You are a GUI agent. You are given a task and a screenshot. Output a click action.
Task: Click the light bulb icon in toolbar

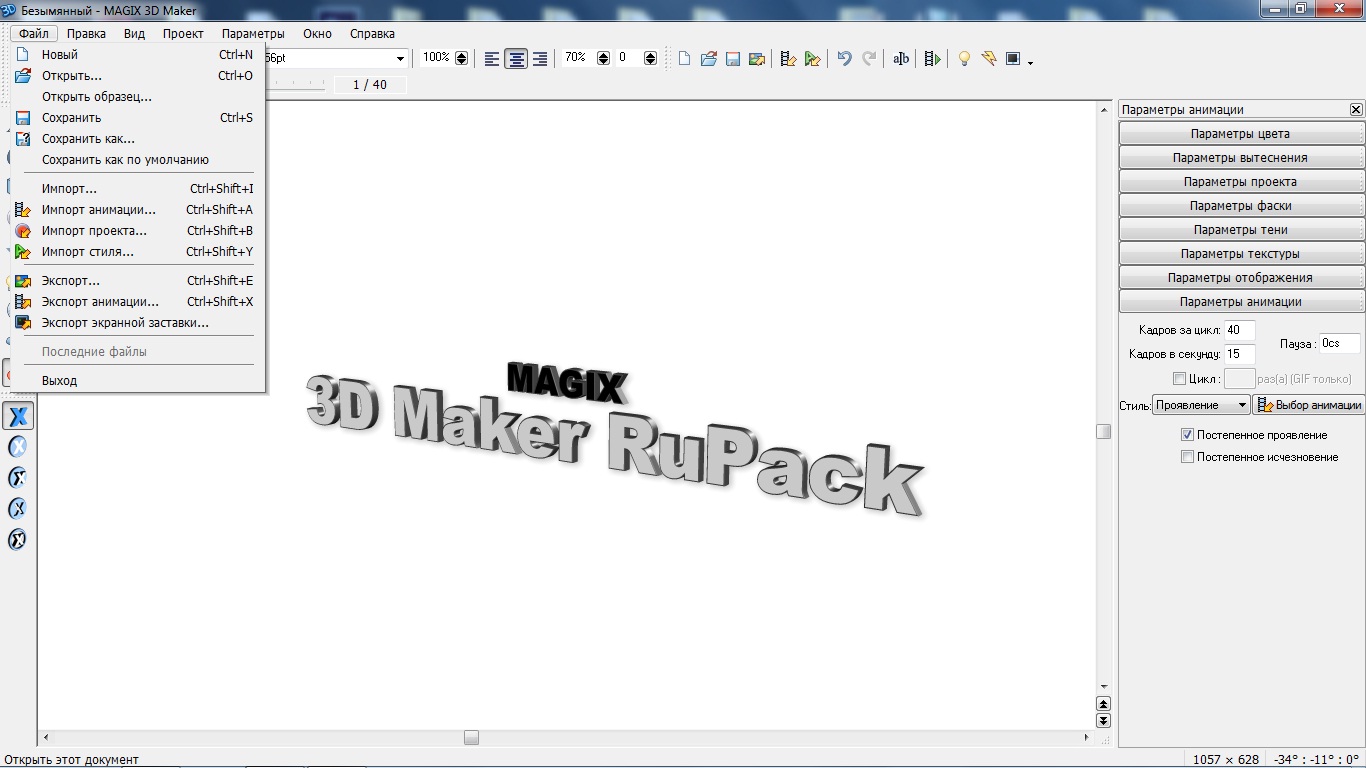[964, 59]
